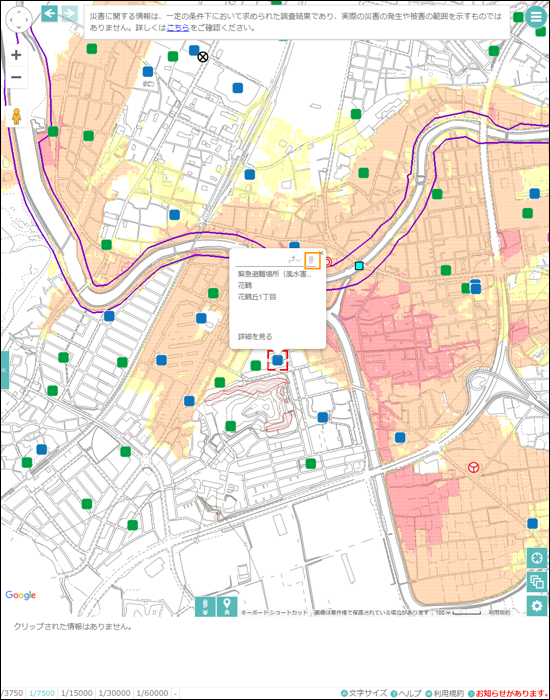Image resolution: width=550 pixels, height=700 pixels.
Task: Open the hamburger menu at top right
Action: point(536,17)
